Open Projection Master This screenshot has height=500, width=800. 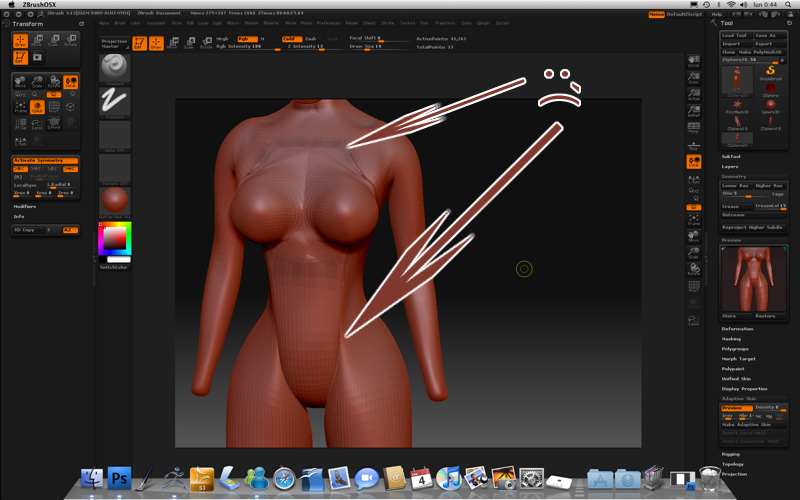114,43
